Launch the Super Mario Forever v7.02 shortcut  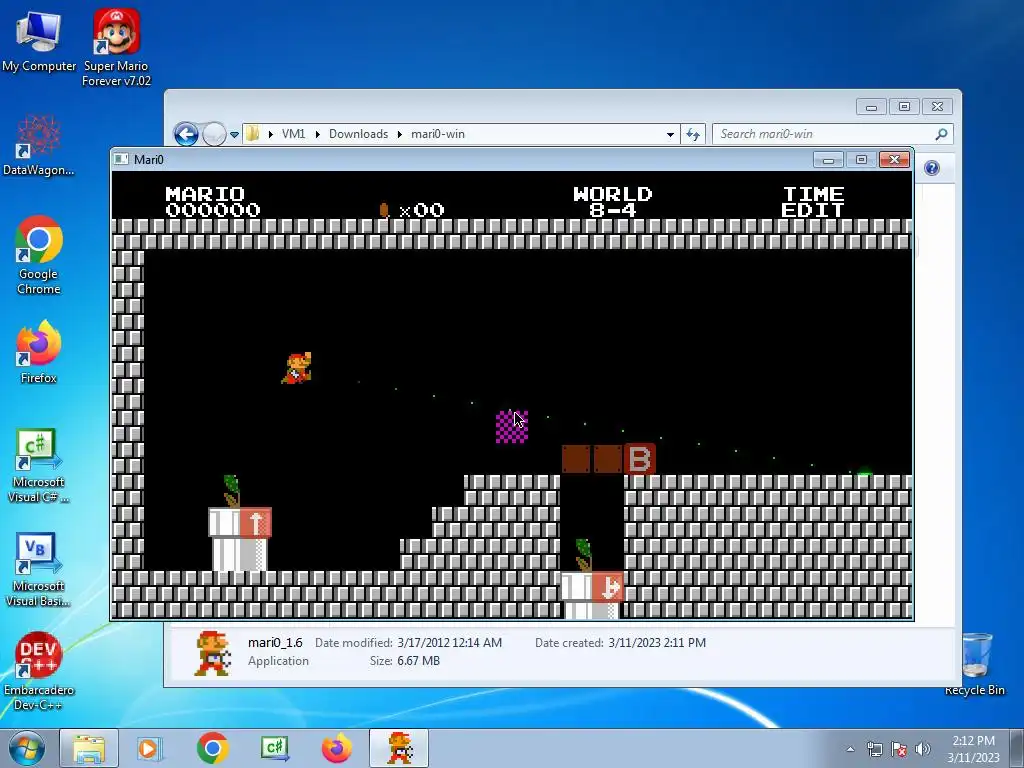pos(116,47)
